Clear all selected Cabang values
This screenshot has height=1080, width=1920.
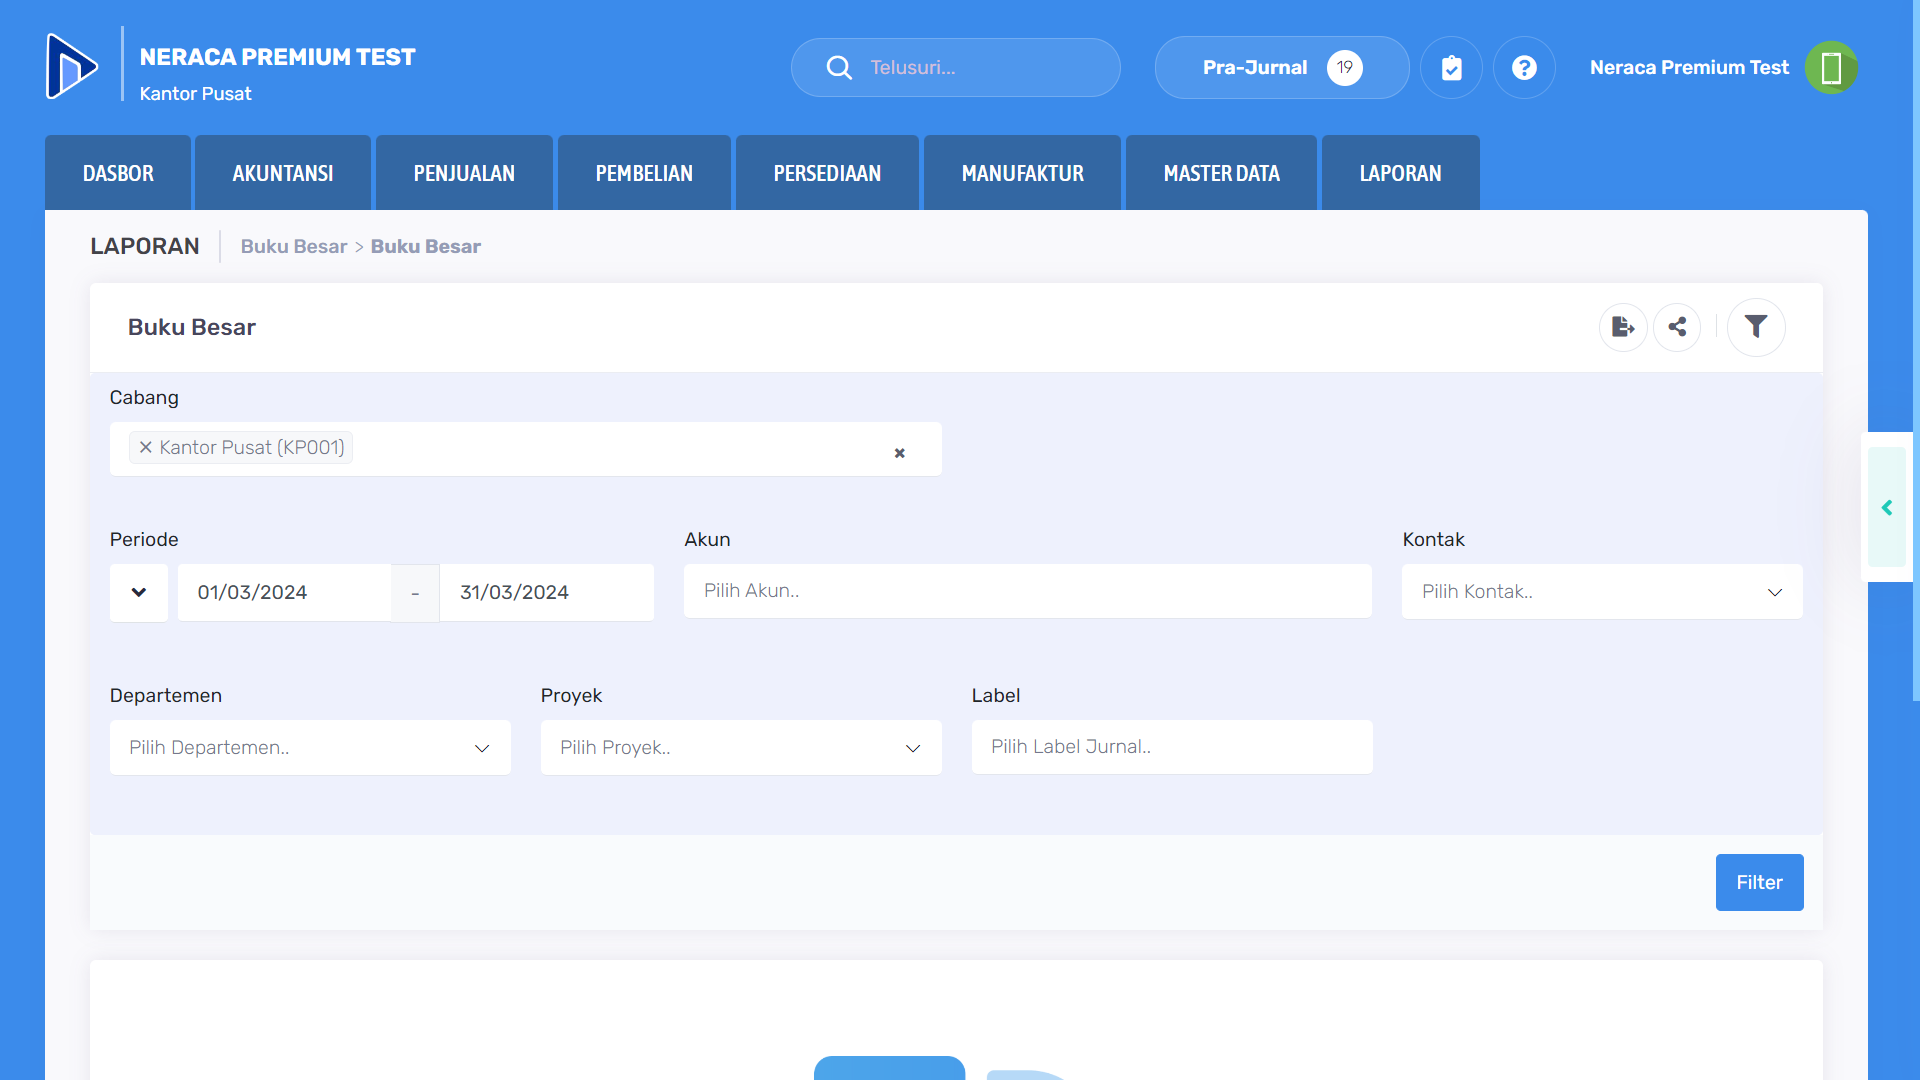pyautogui.click(x=899, y=453)
